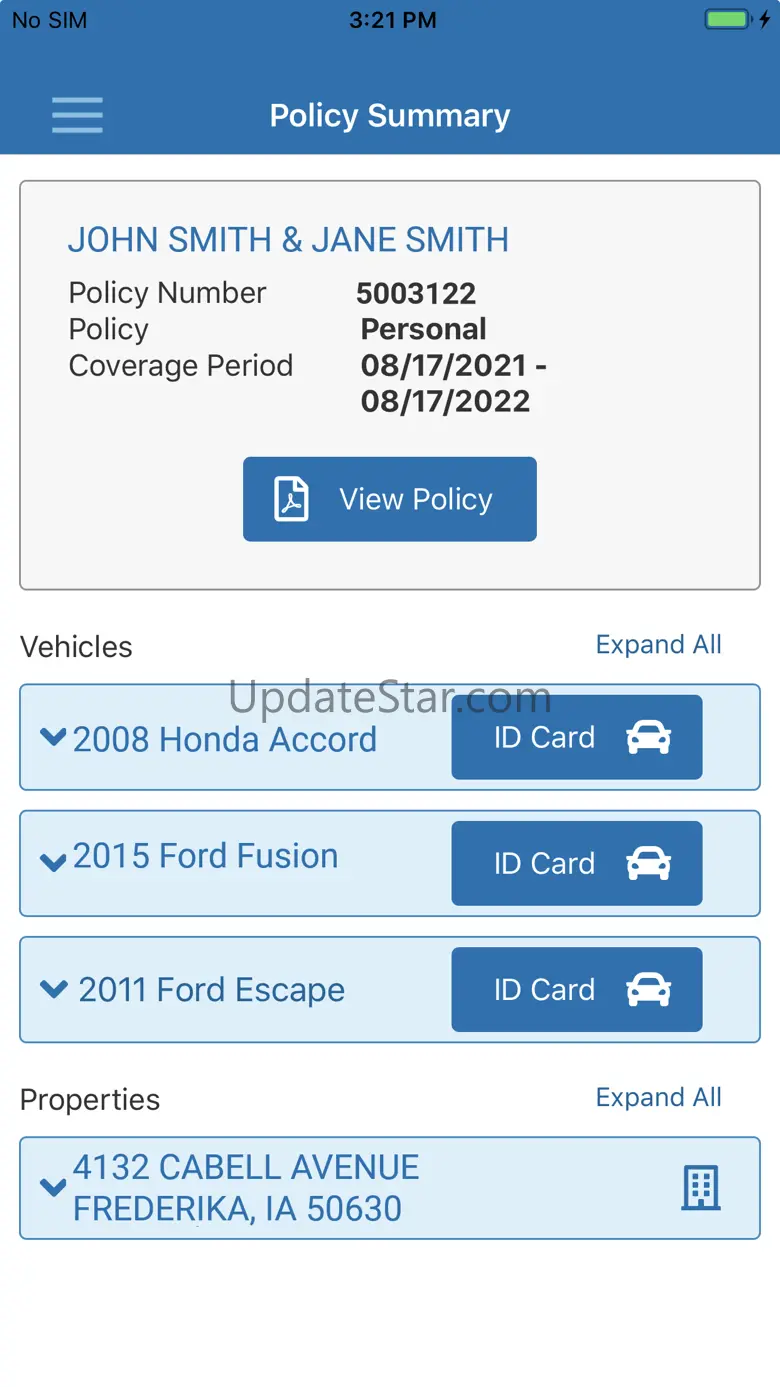The width and height of the screenshot is (780, 1387).
Task: Tap the Policy Summary header title
Action: 390,116
